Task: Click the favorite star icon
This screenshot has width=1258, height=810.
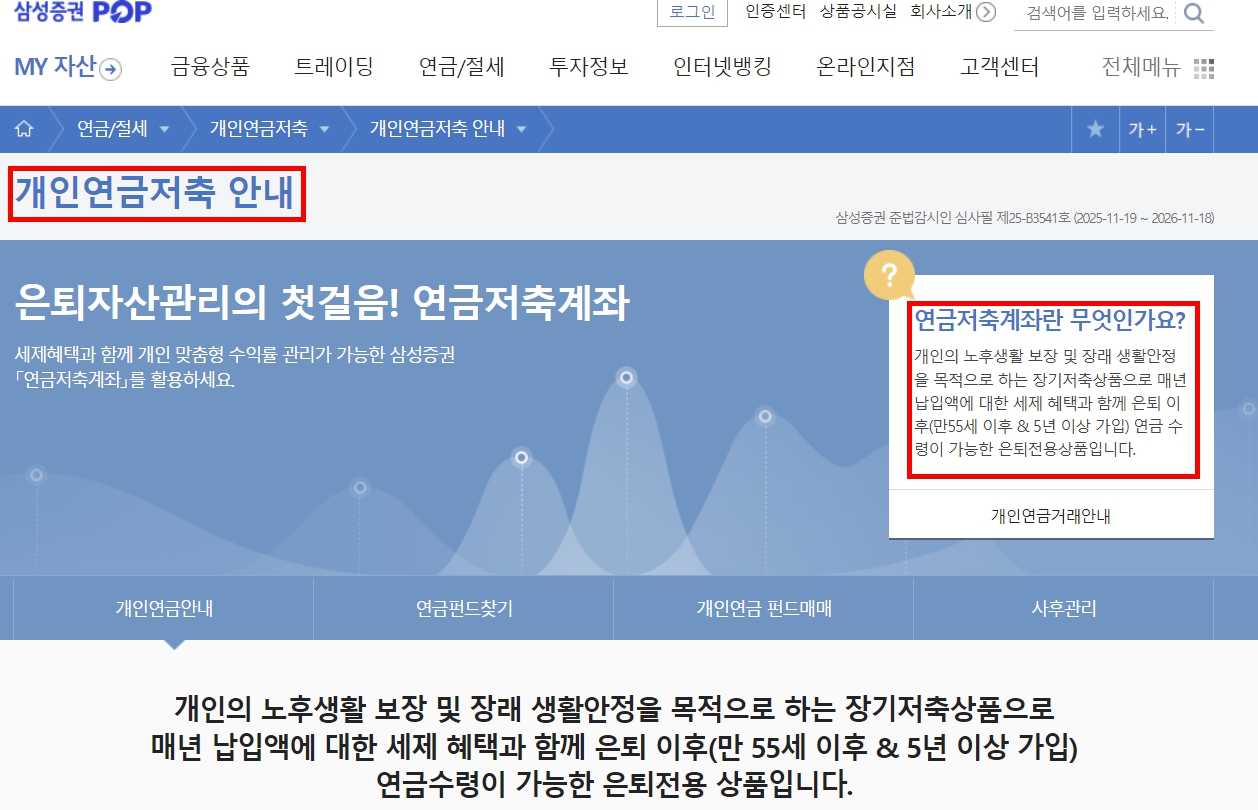Action: pos(1095,129)
